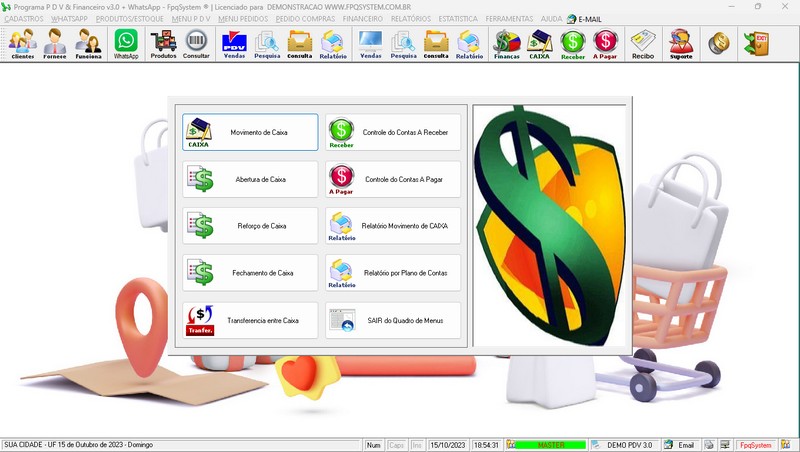Click the large dollar sign logo image
Viewport: 800px width, 452px height.
point(549,226)
